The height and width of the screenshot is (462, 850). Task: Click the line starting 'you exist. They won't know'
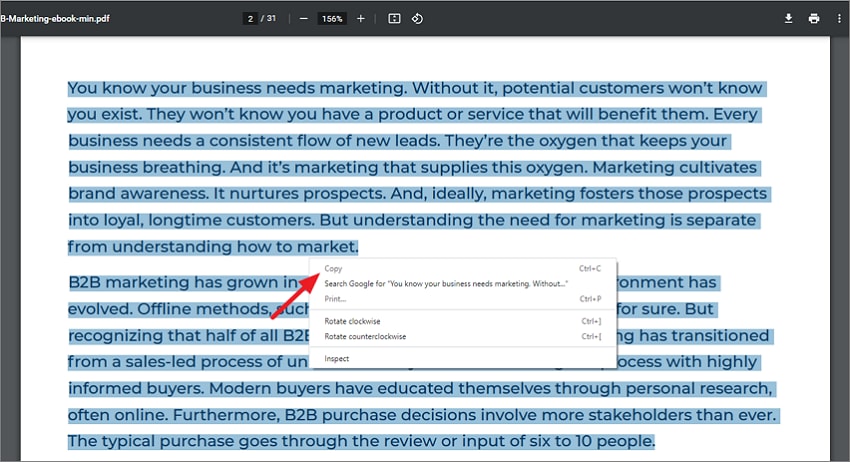pos(413,114)
